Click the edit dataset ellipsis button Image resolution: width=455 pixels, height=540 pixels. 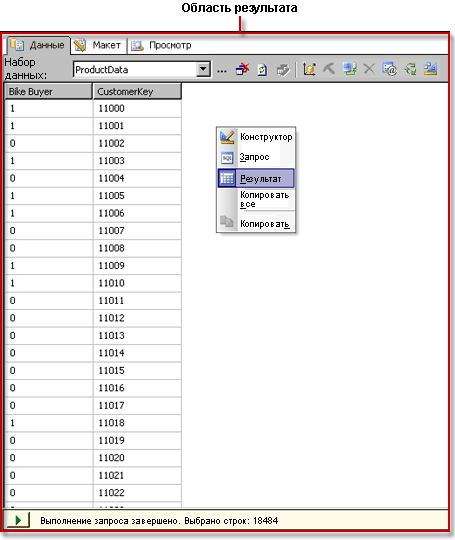click(222, 70)
